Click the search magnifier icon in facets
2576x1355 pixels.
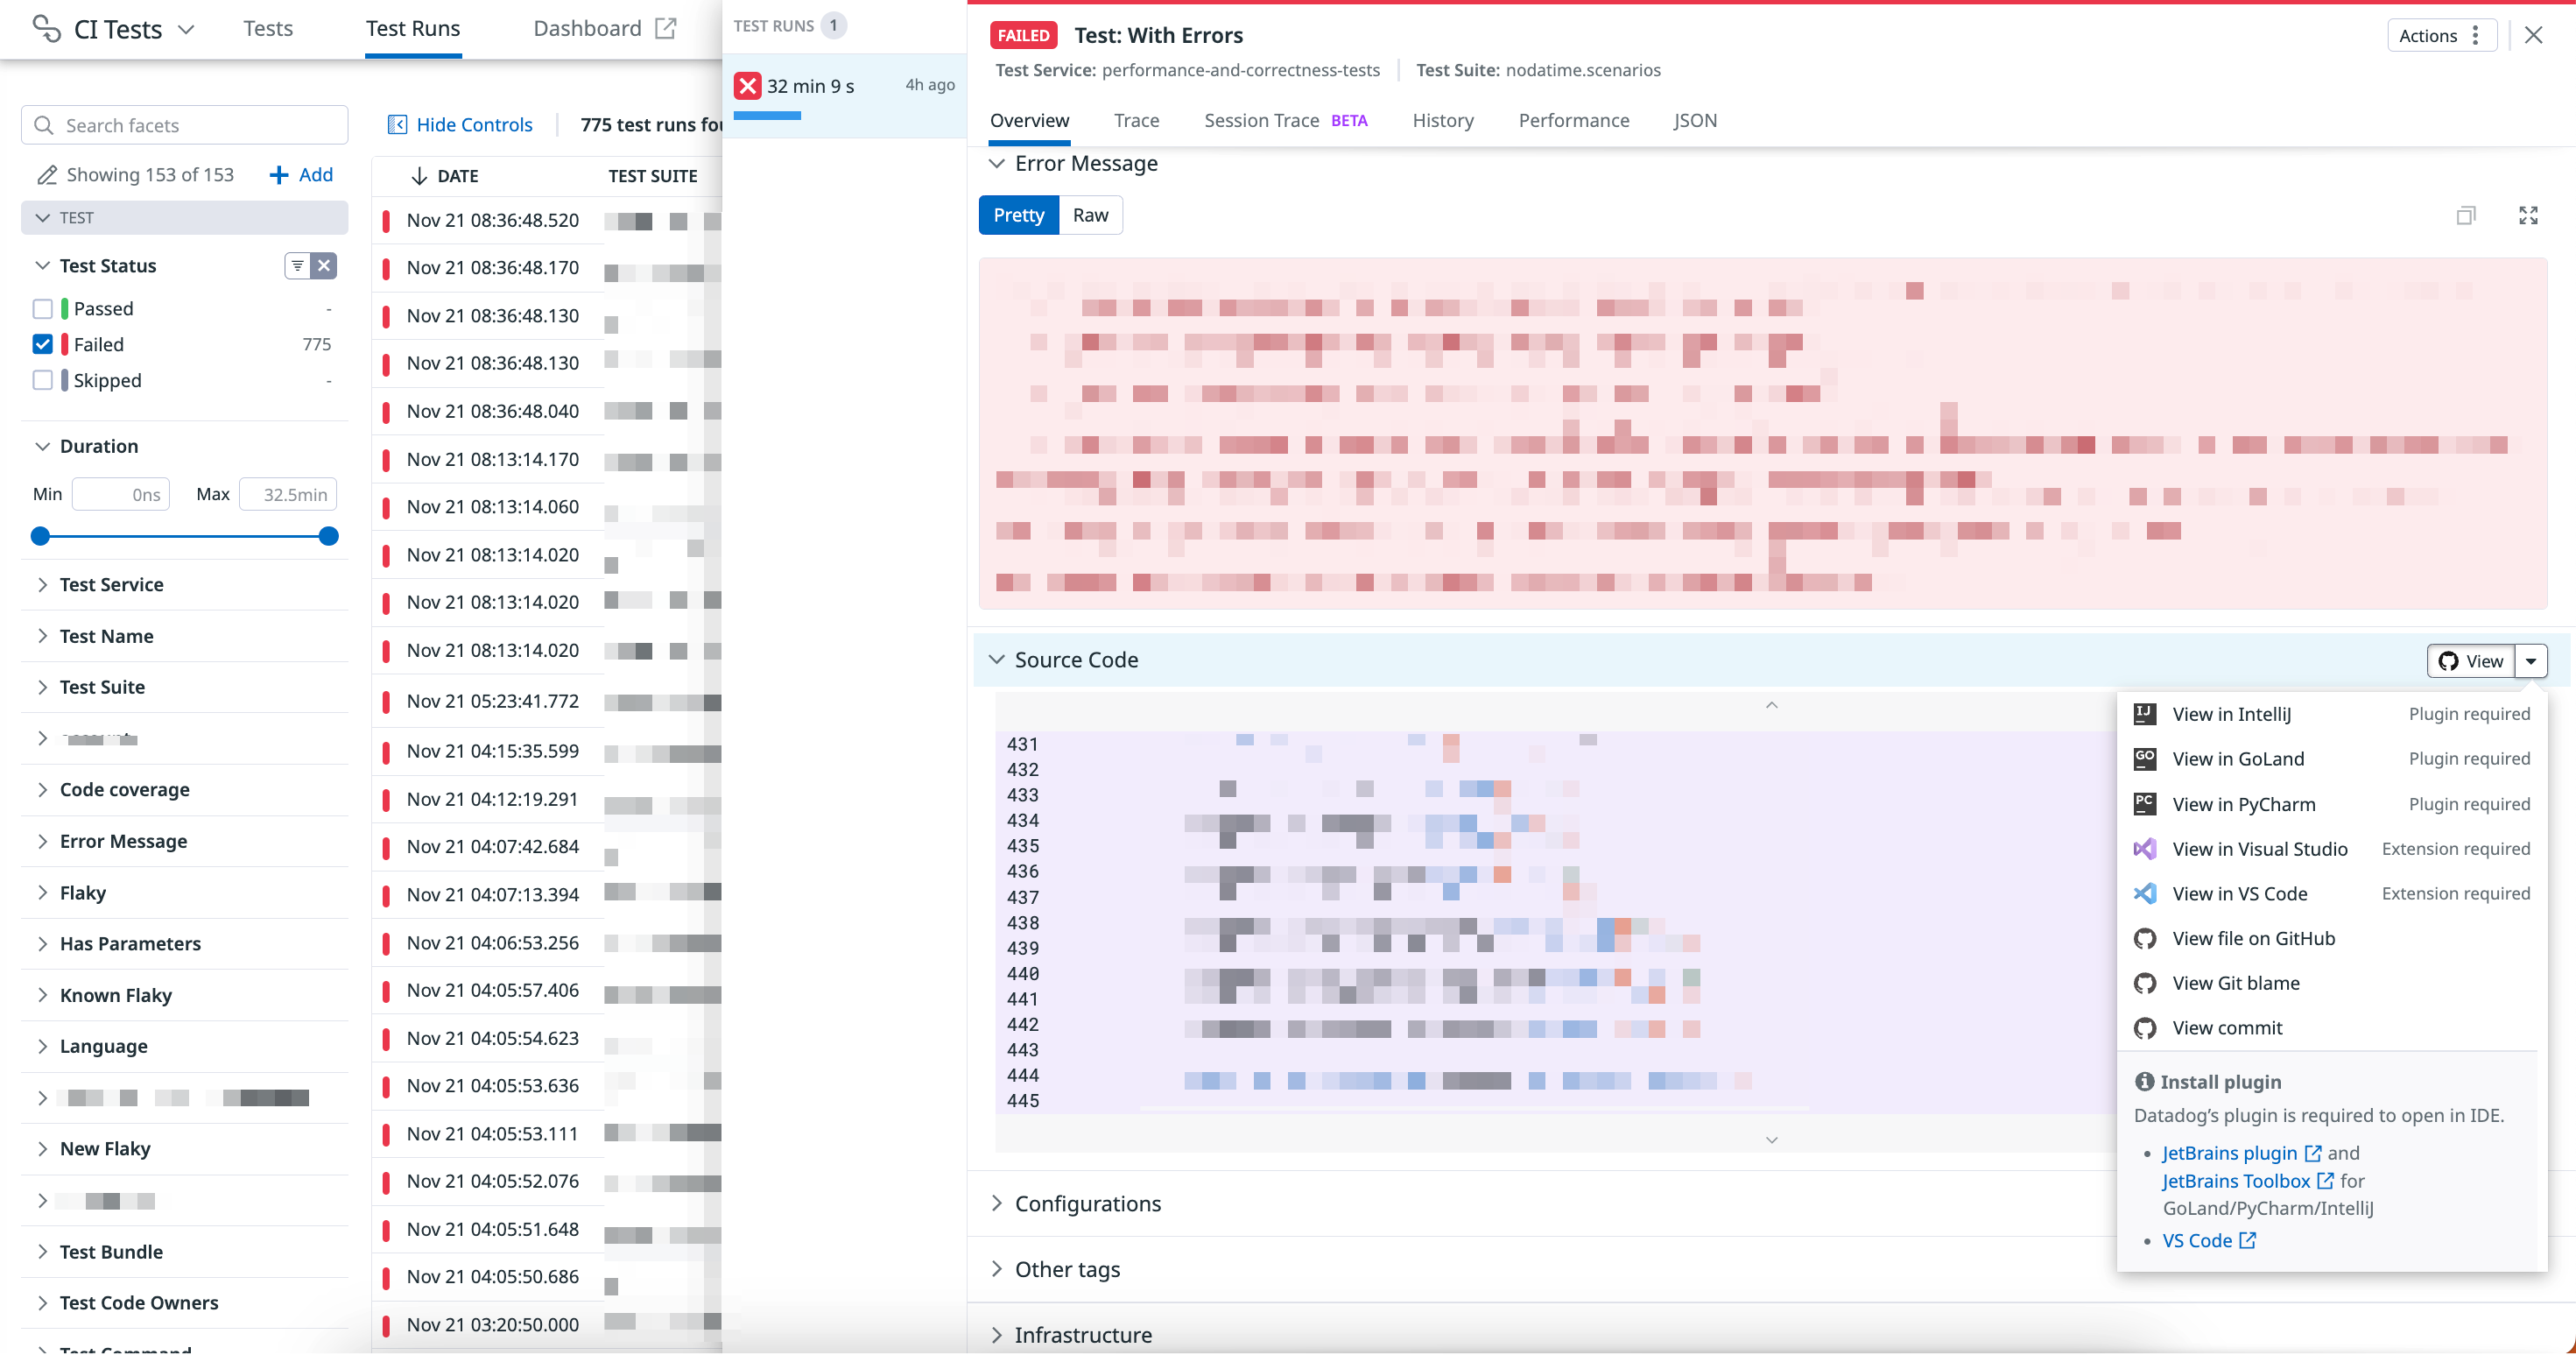[x=43, y=125]
